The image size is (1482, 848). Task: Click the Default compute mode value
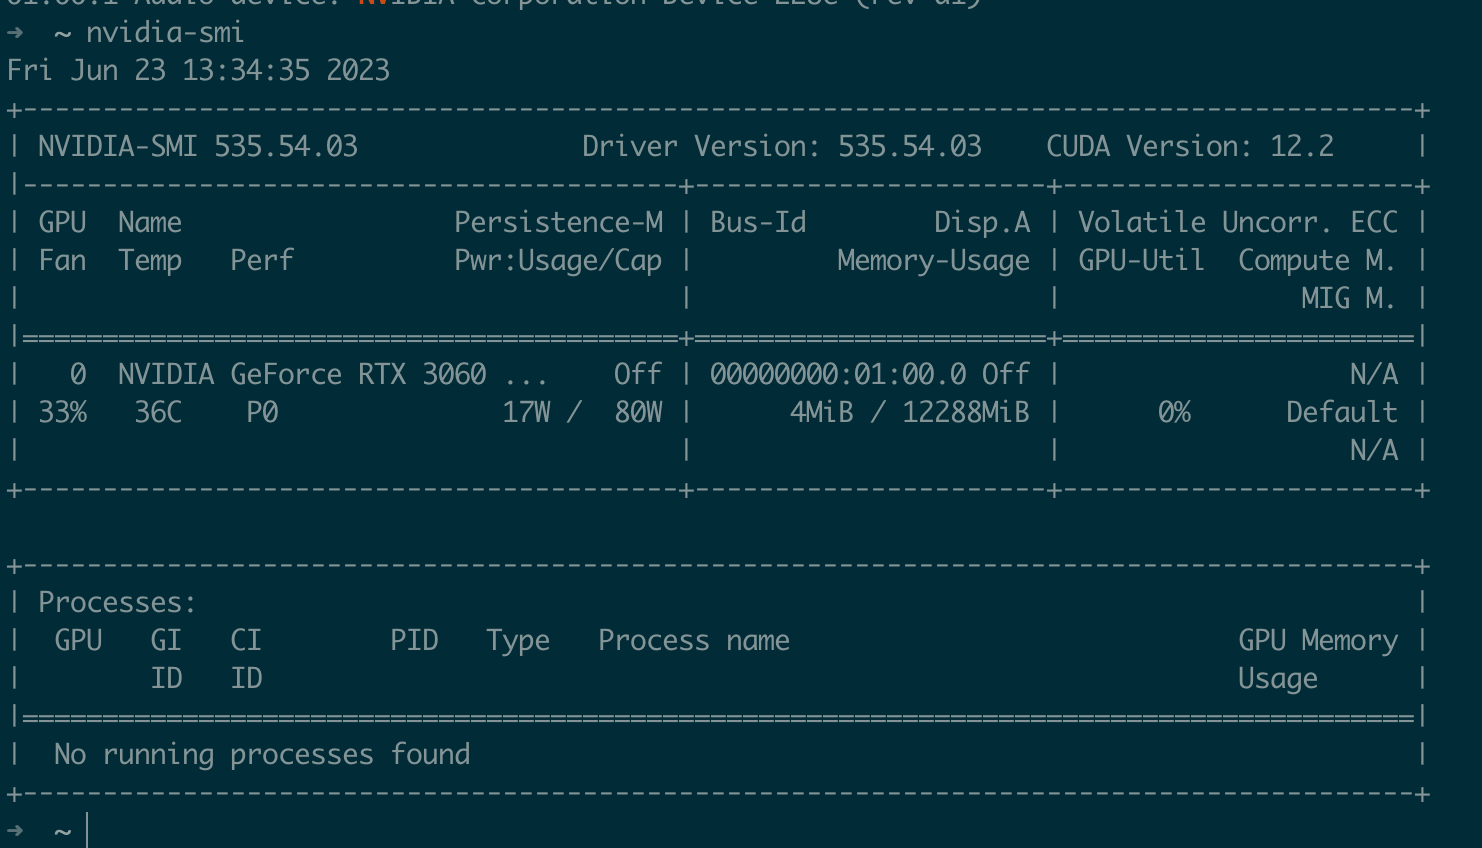[1341, 413]
